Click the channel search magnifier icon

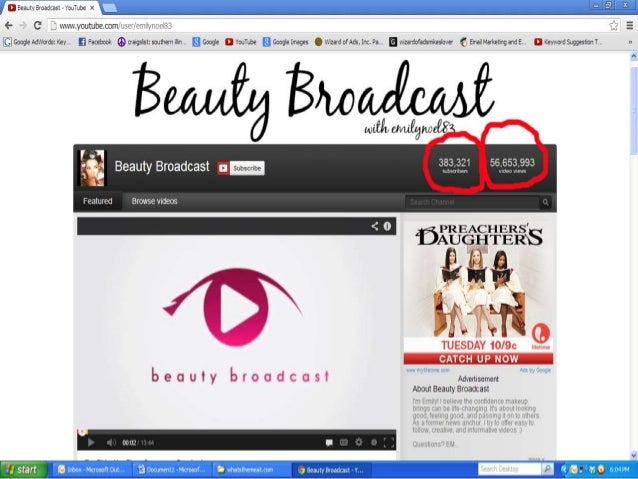(x=546, y=202)
